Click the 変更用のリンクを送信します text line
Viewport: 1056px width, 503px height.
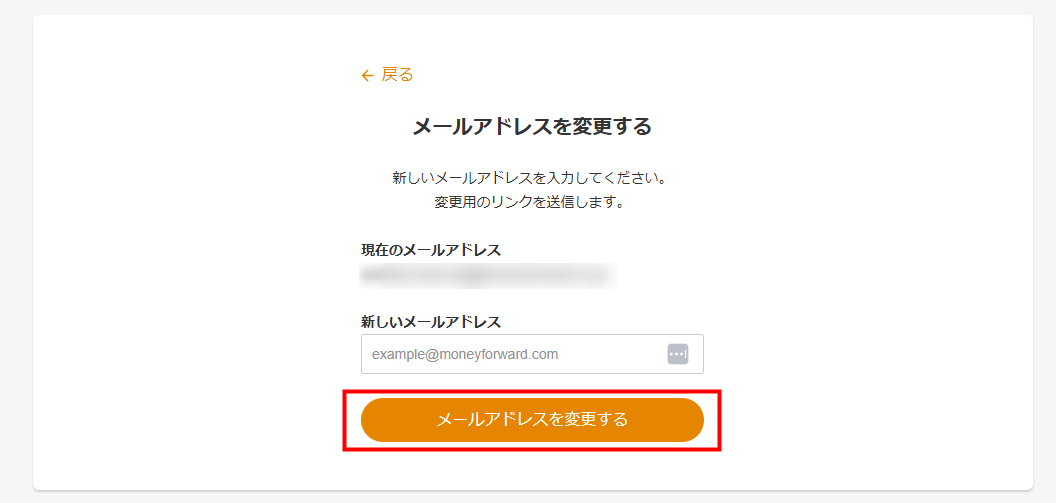(529, 202)
